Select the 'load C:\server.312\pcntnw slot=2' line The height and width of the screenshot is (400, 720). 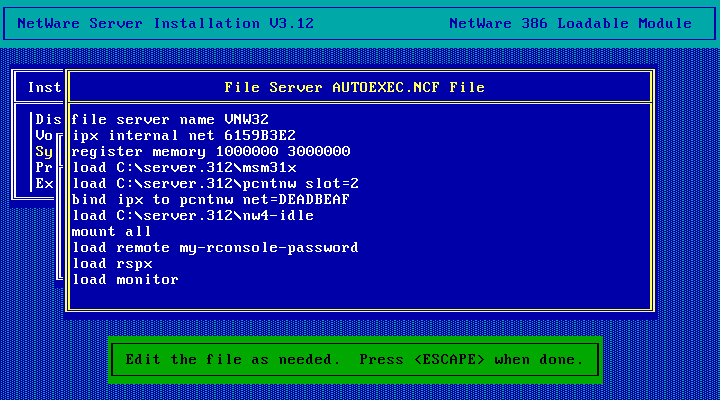tap(215, 184)
